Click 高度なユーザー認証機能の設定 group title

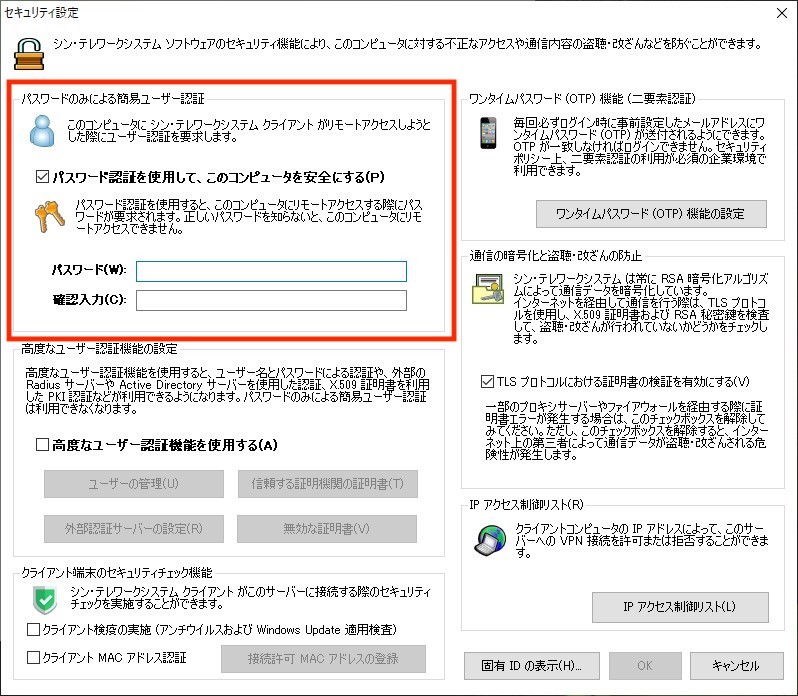pos(99,349)
